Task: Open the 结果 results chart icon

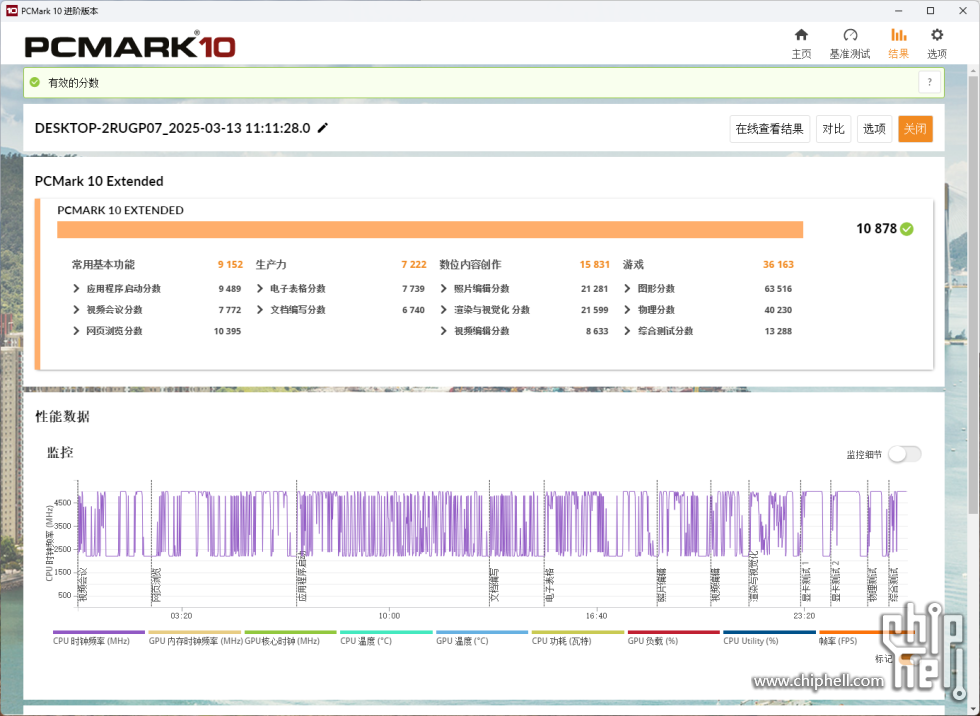Action: tap(898, 35)
